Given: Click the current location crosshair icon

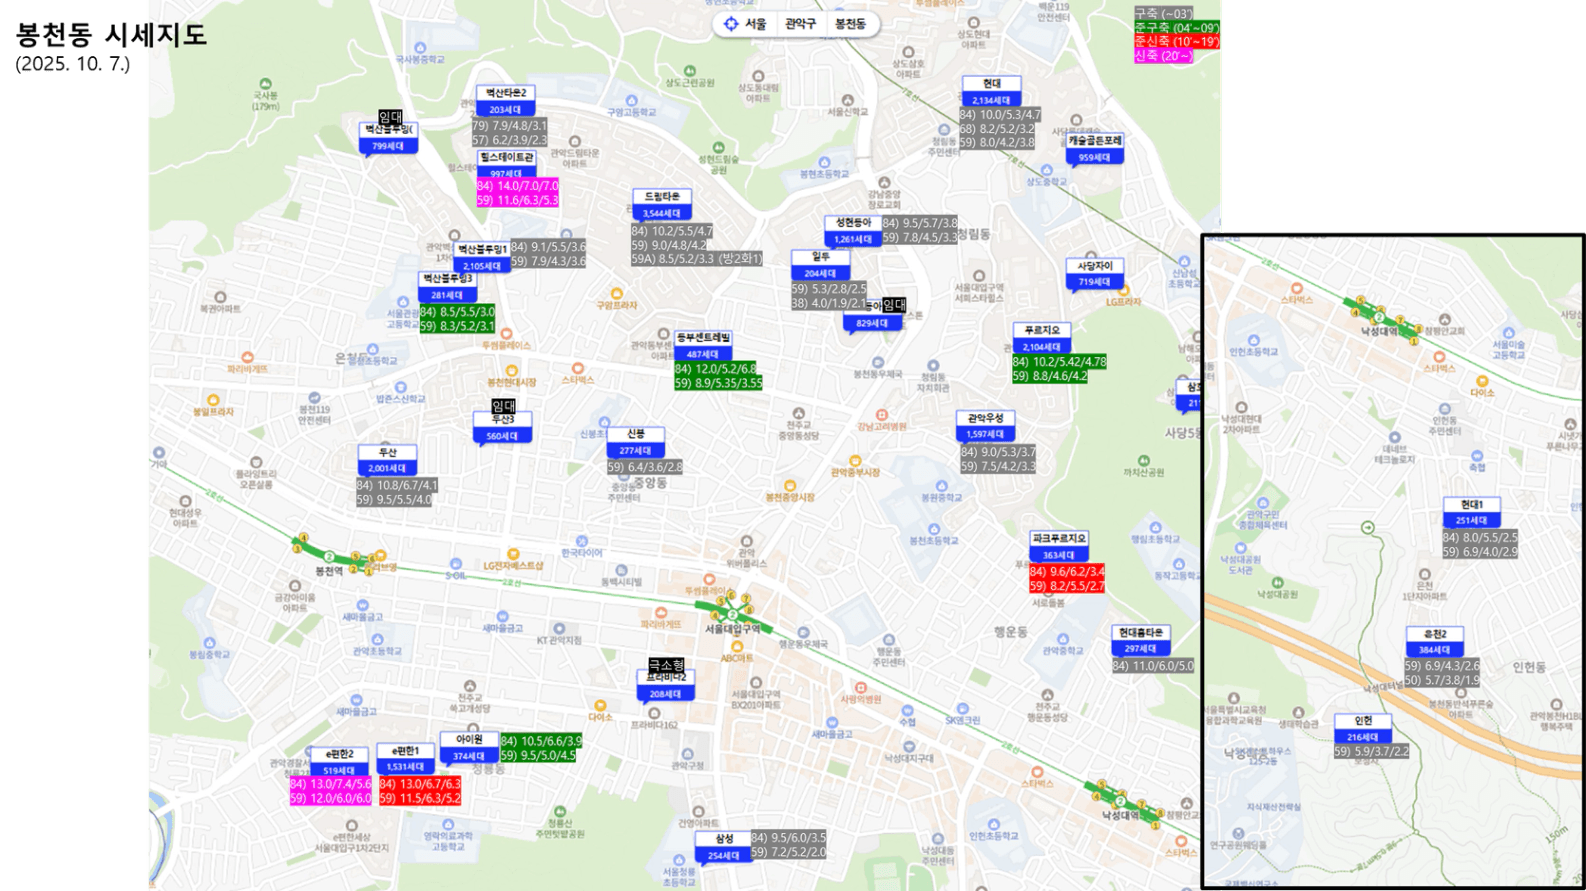Looking at the screenshot, I should 730,24.
